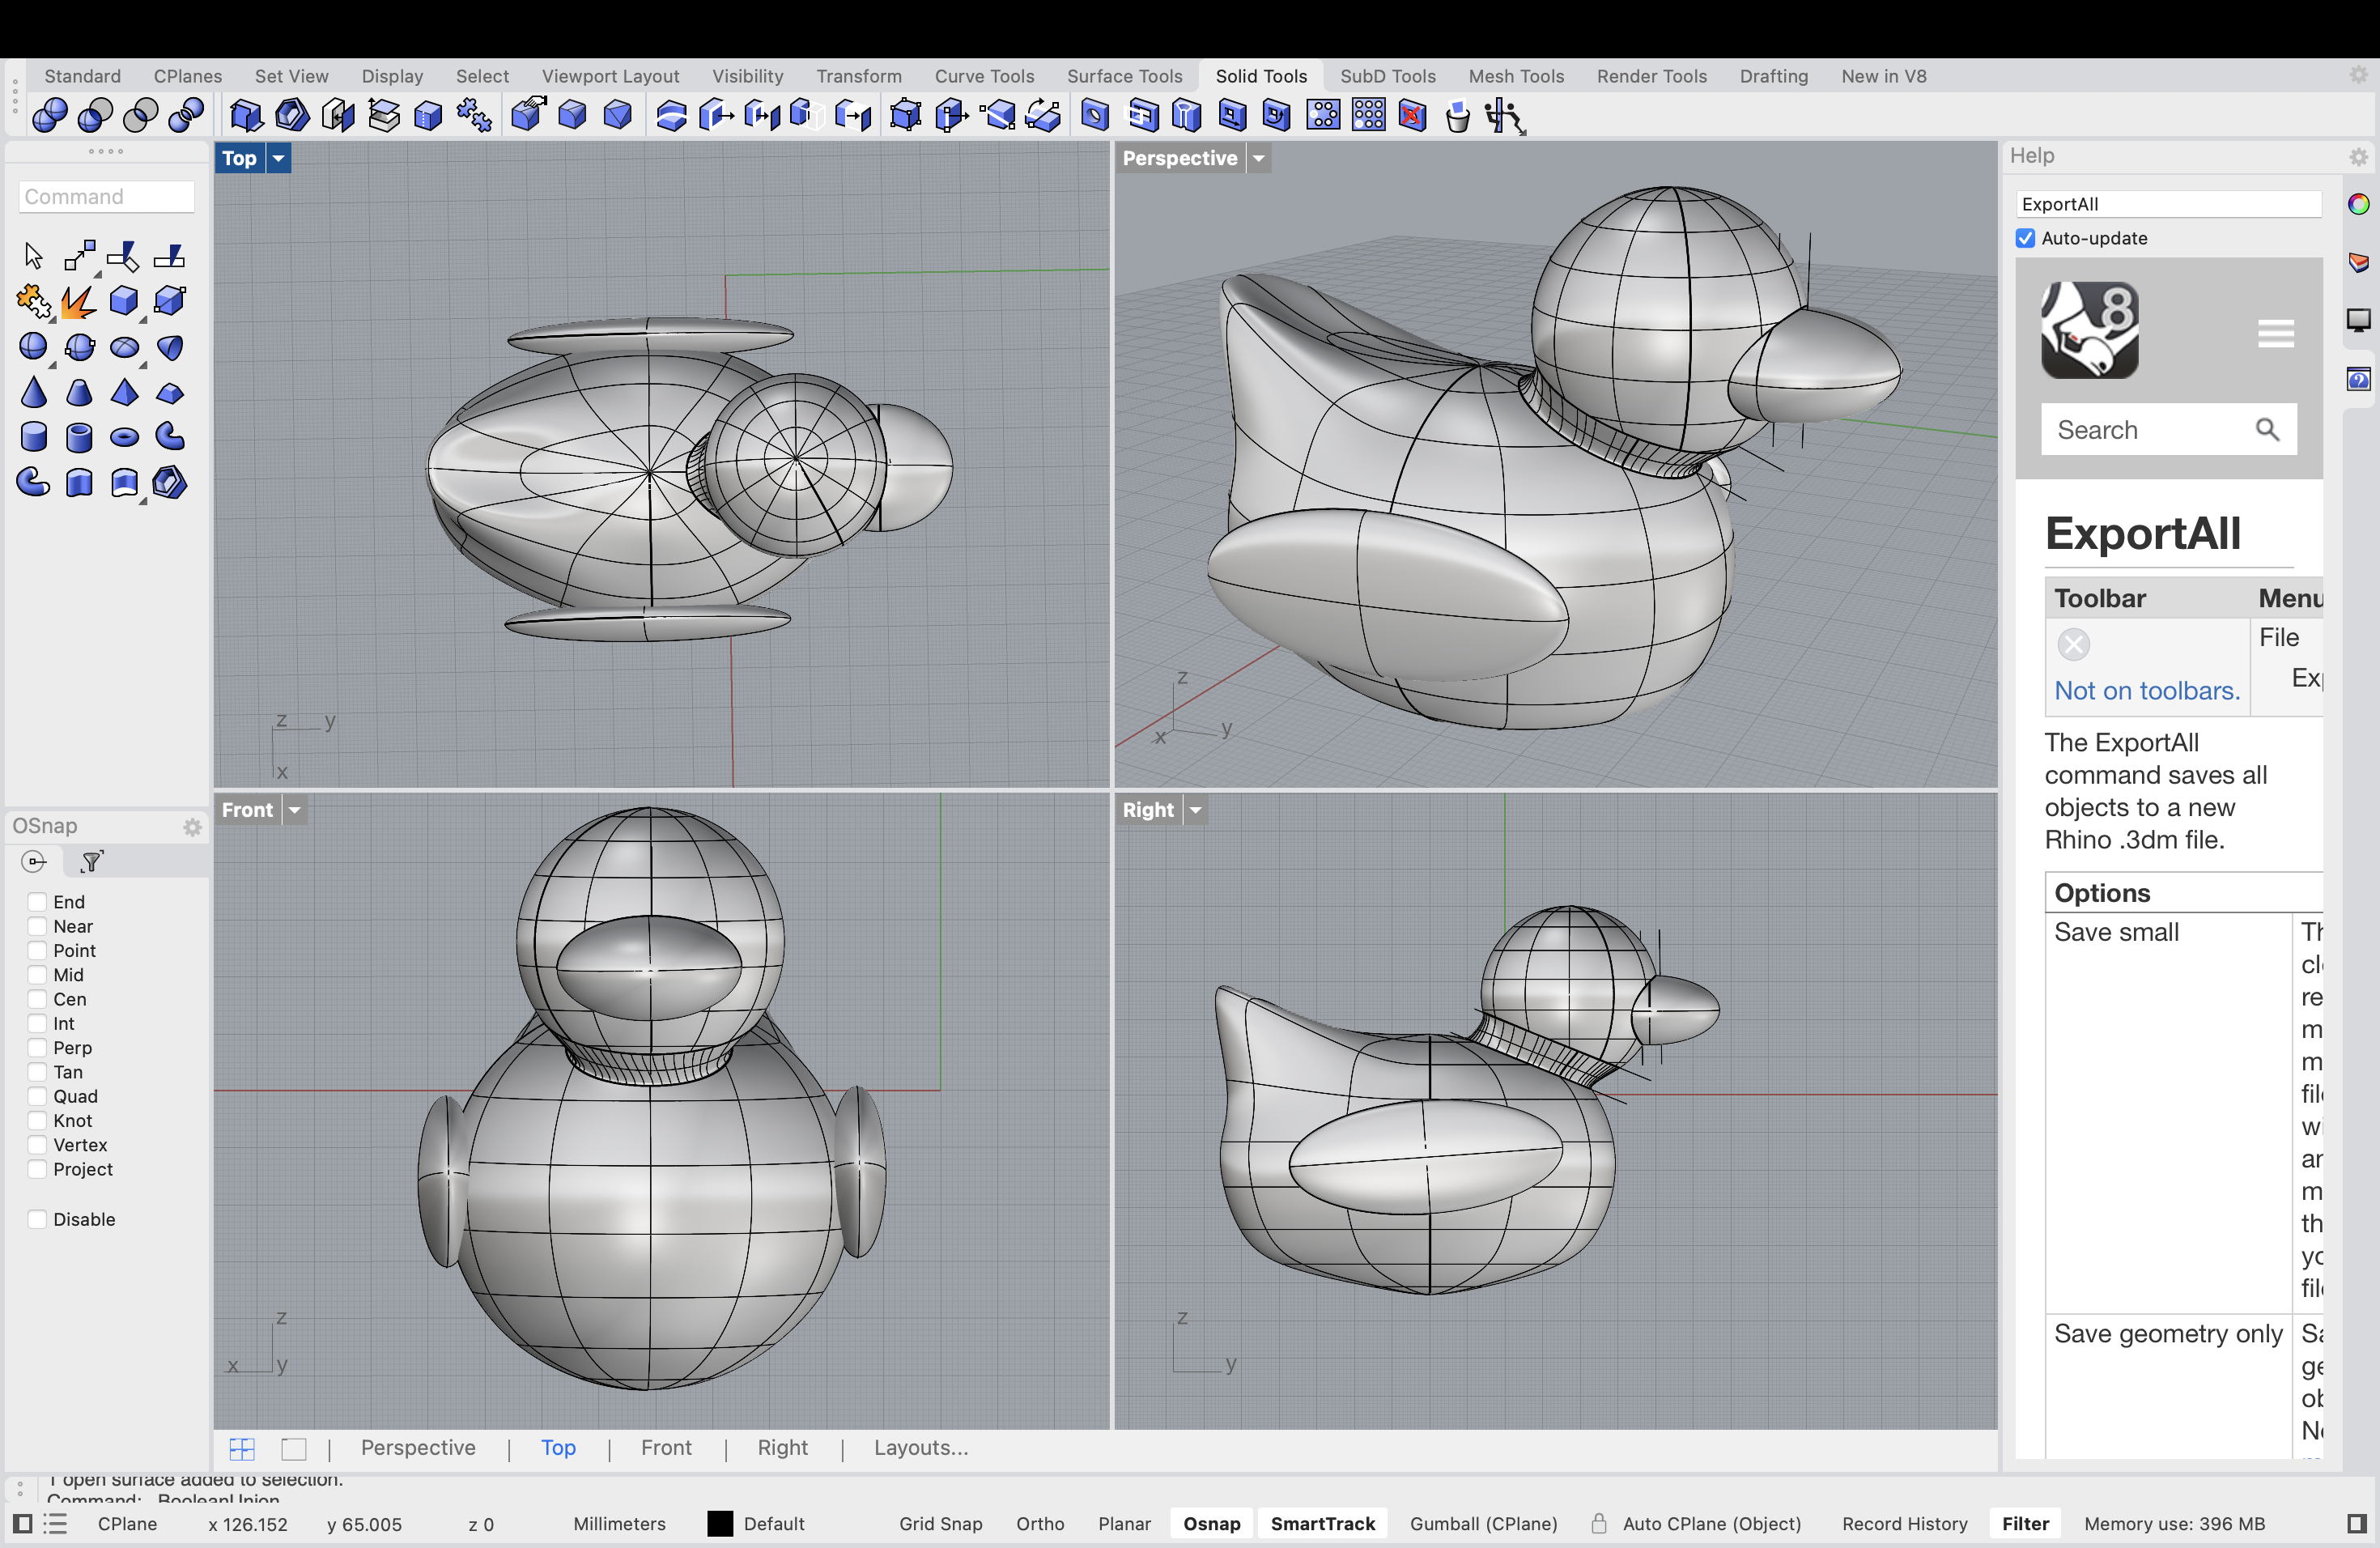
Task: Click the red X delete hole icon
Action: tap(1412, 116)
